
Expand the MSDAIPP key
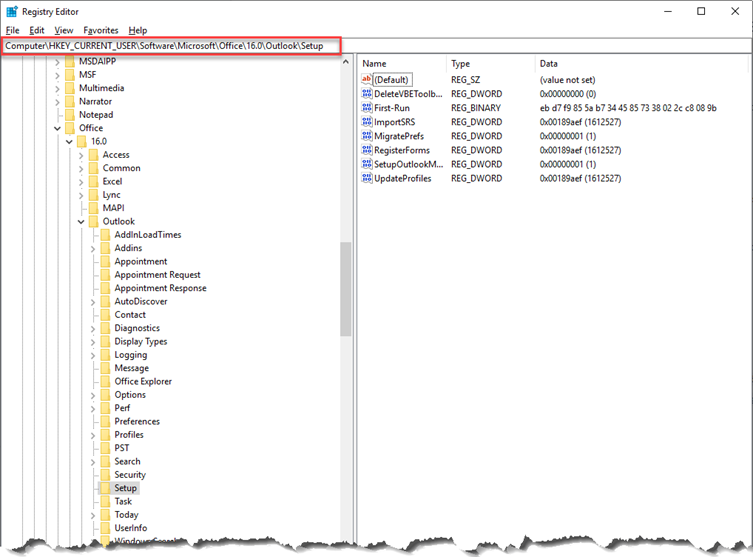click(x=58, y=62)
